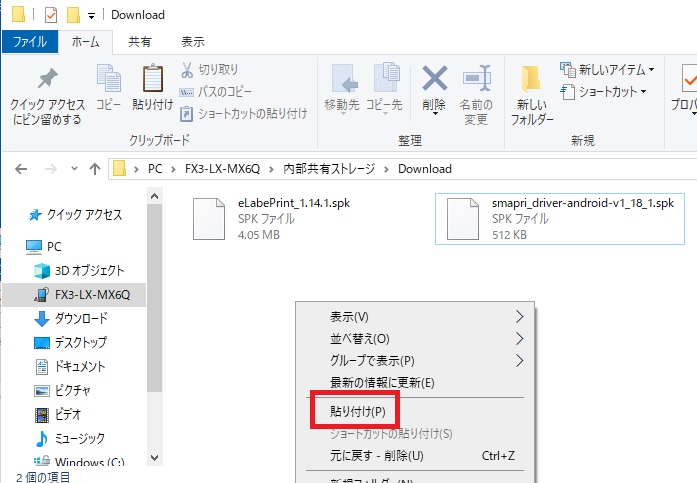Select ダウンロード in the navigation pane
697x483 pixels.
click(82, 319)
